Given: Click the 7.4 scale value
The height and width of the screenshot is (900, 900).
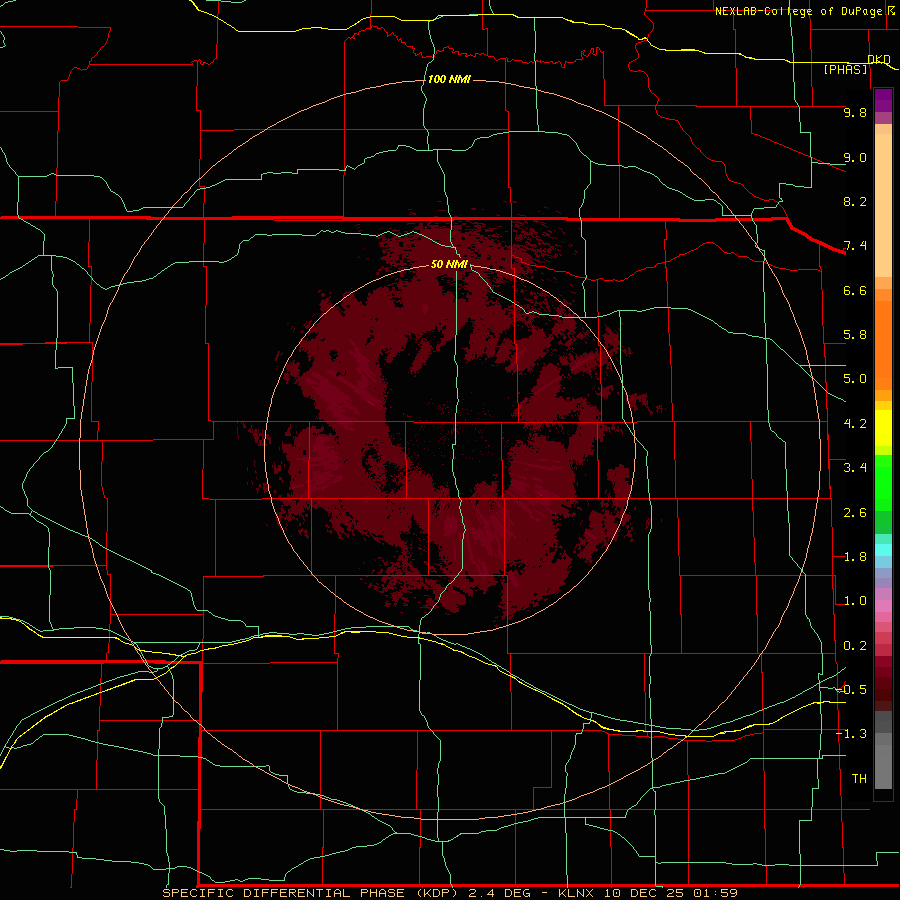Looking at the screenshot, I should click(855, 246).
